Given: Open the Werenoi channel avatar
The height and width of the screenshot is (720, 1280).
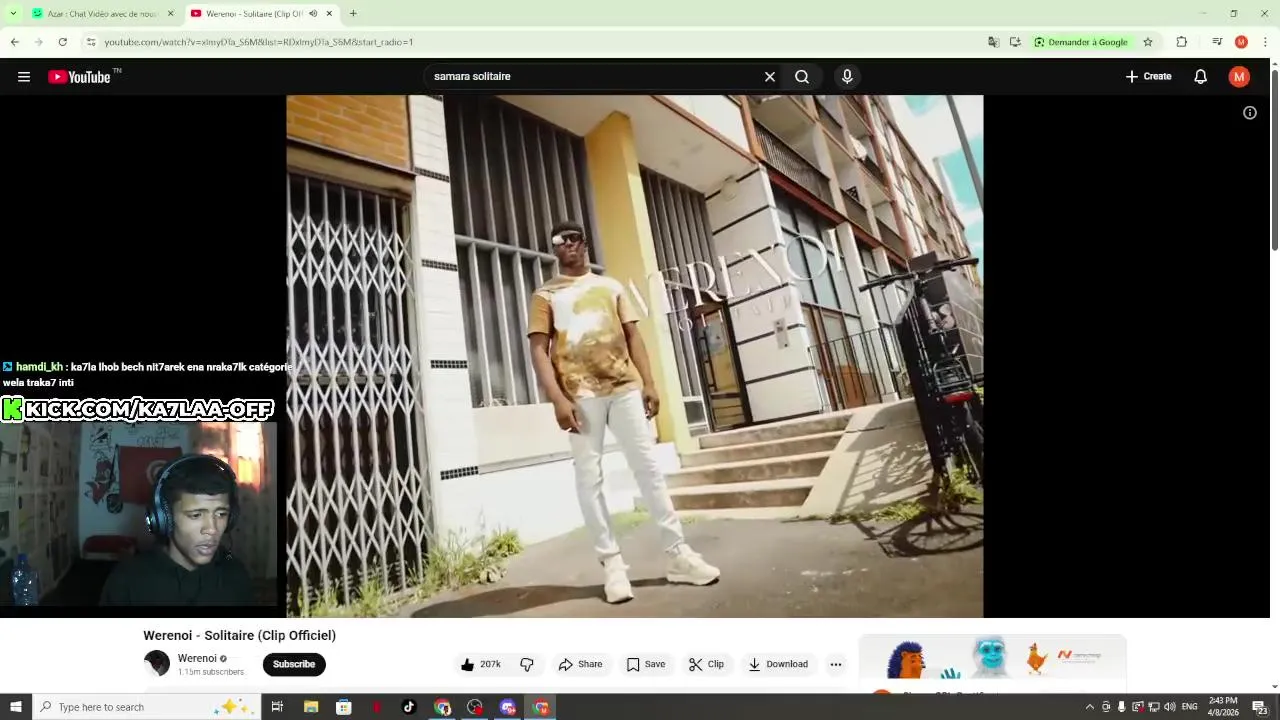Looking at the screenshot, I should [157, 663].
